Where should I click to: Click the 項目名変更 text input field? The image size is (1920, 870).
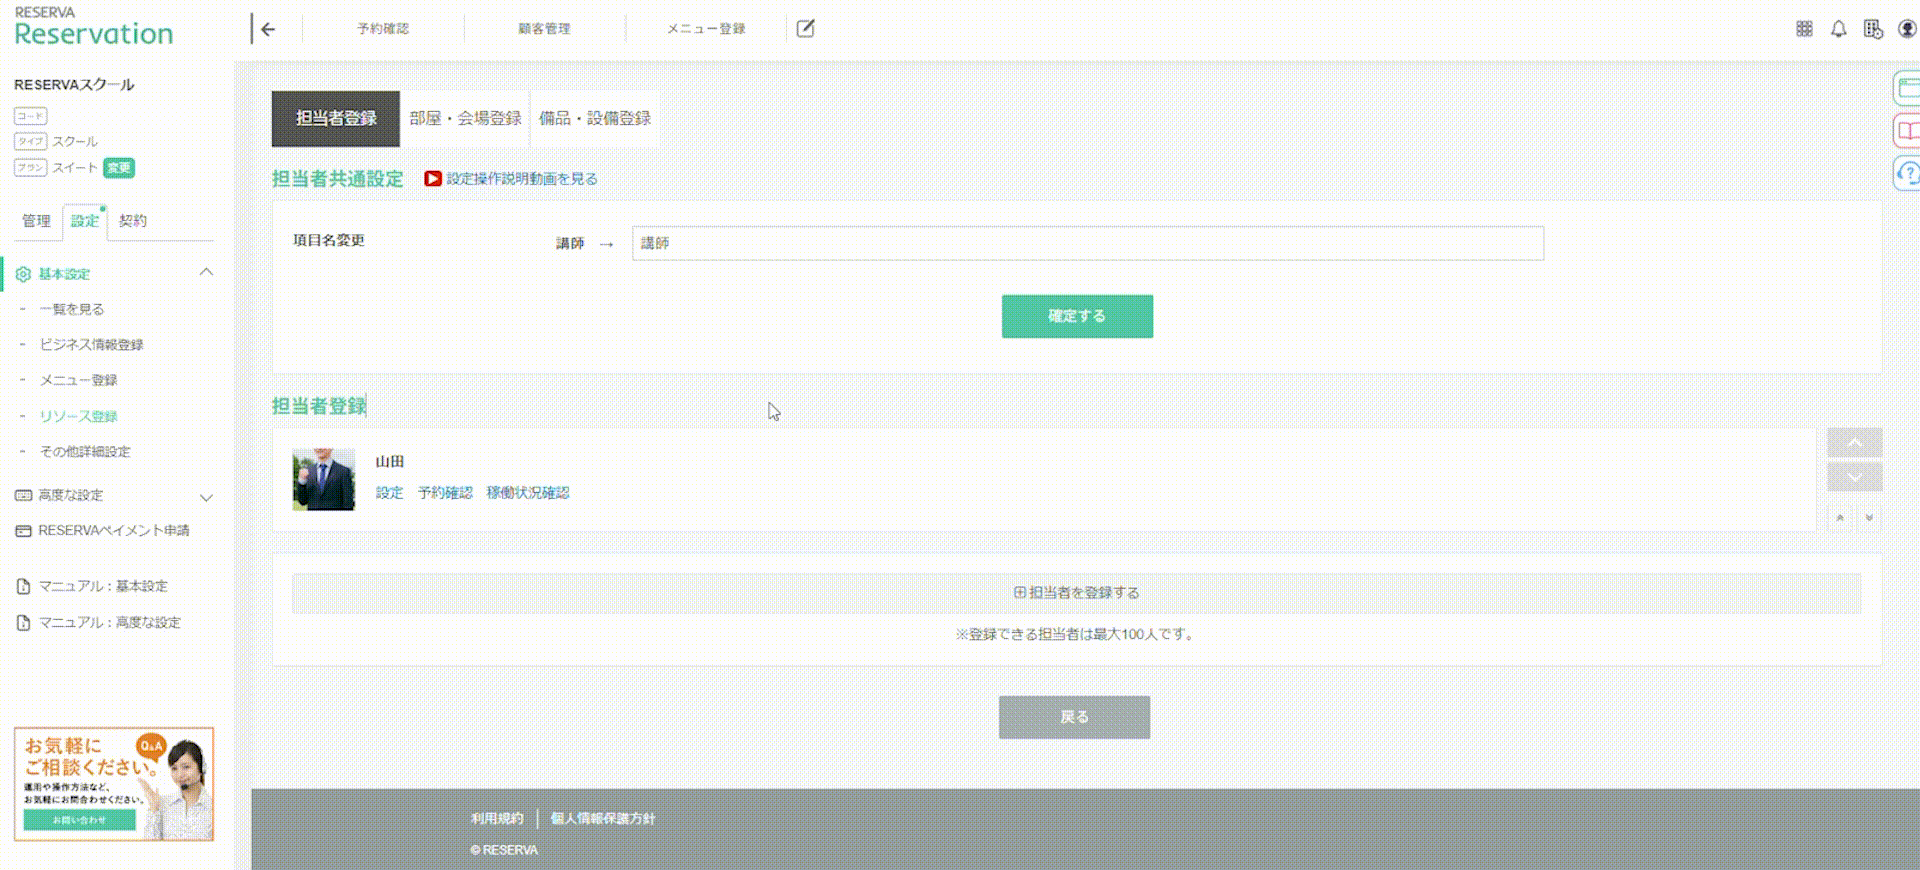pos(1088,244)
